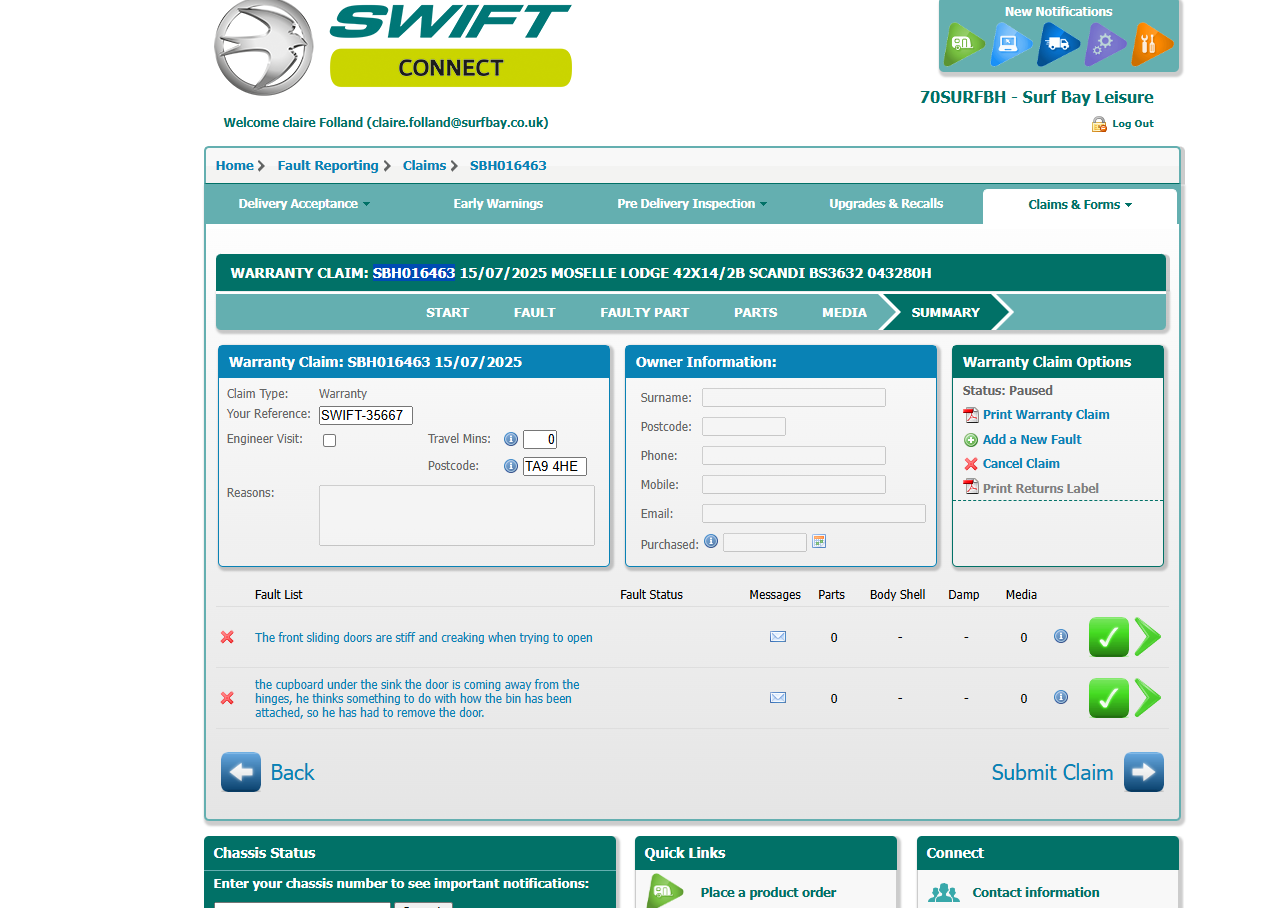Click the PDF icon beside Print Returns Label
Screen dimensions: 1287x908
(970, 487)
